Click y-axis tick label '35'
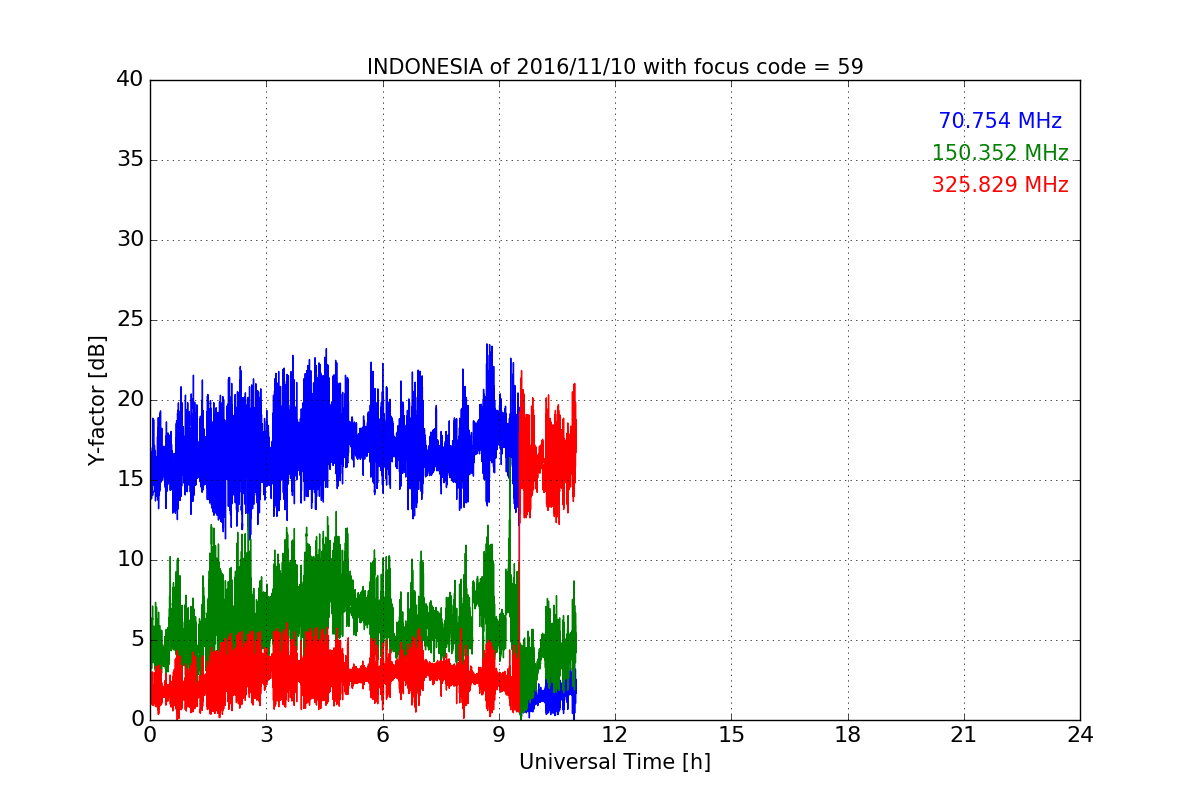This screenshot has height=800, width=1200. click(130, 159)
